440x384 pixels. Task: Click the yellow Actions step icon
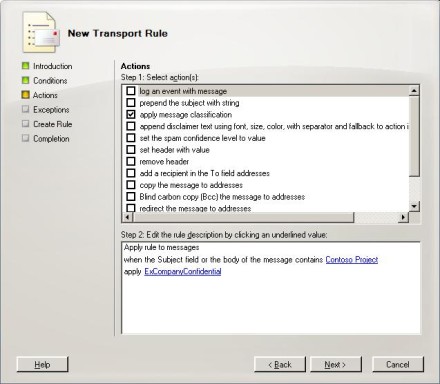[x=25, y=95]
